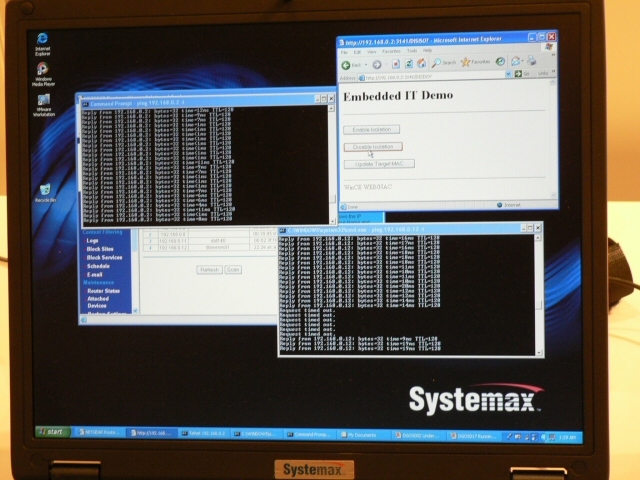Open E-mail in router sidebar
The image size is (640, 480).
tap(94, 275)
